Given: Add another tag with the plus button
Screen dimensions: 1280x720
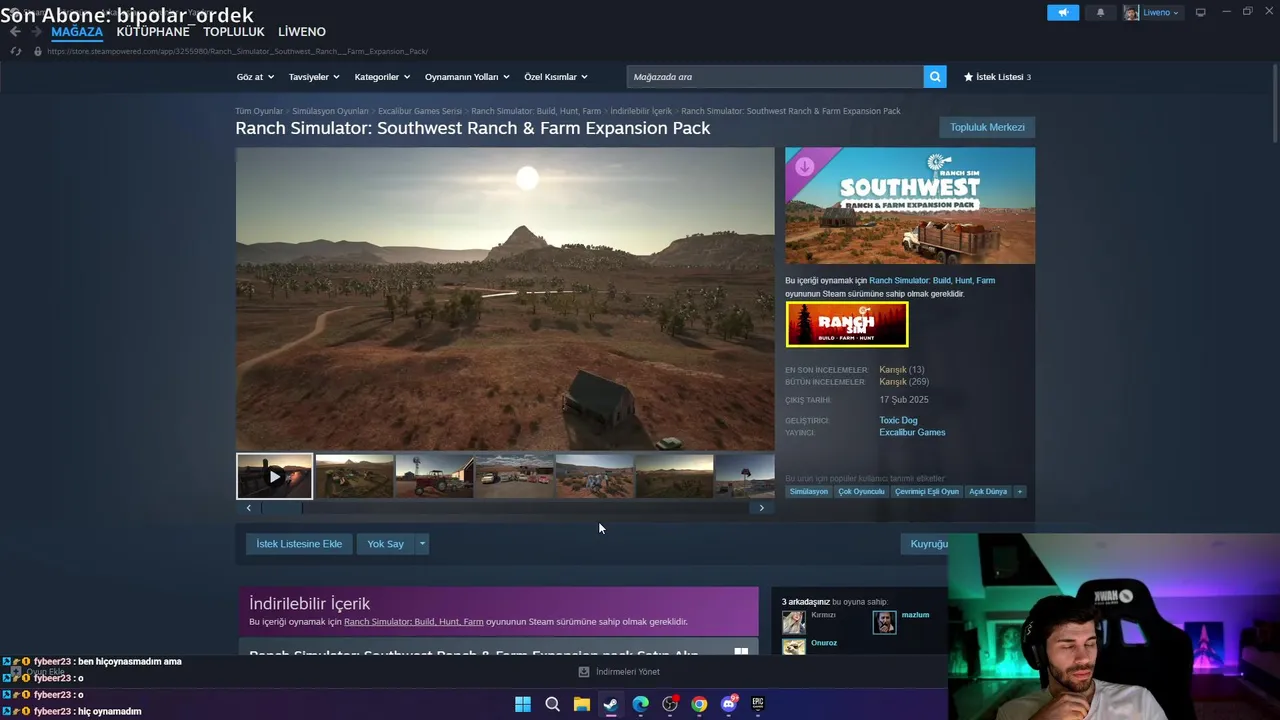Looking at the screenshot, I should [1020, 491].
